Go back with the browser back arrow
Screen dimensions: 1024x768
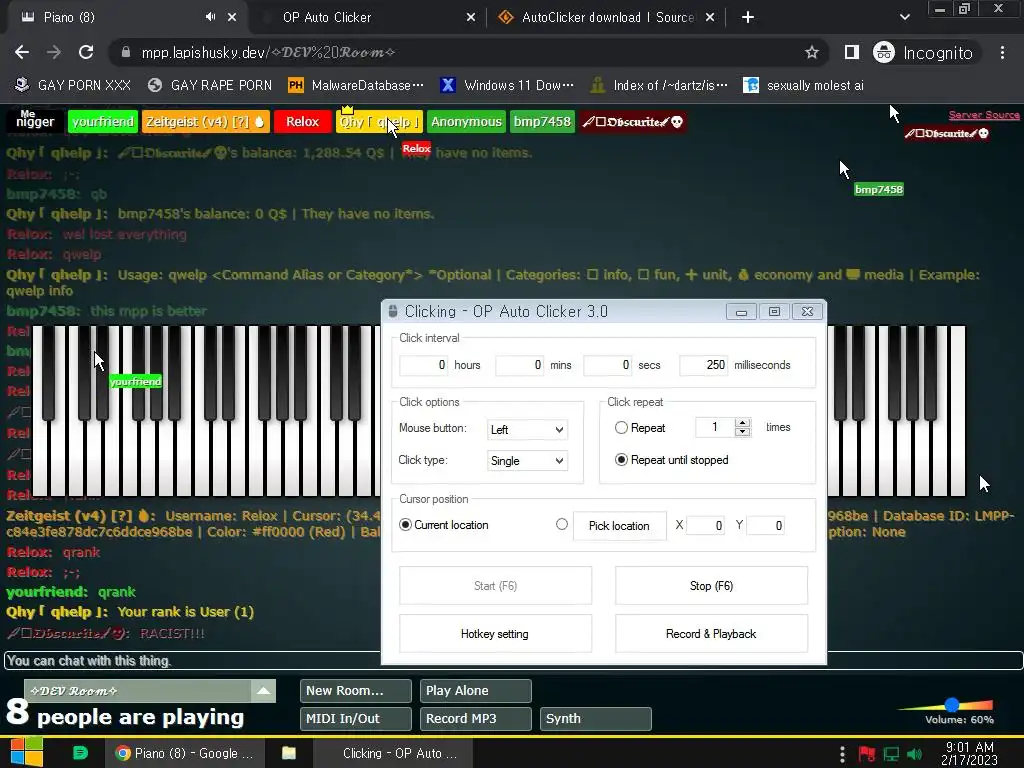[x=22, y=52]
